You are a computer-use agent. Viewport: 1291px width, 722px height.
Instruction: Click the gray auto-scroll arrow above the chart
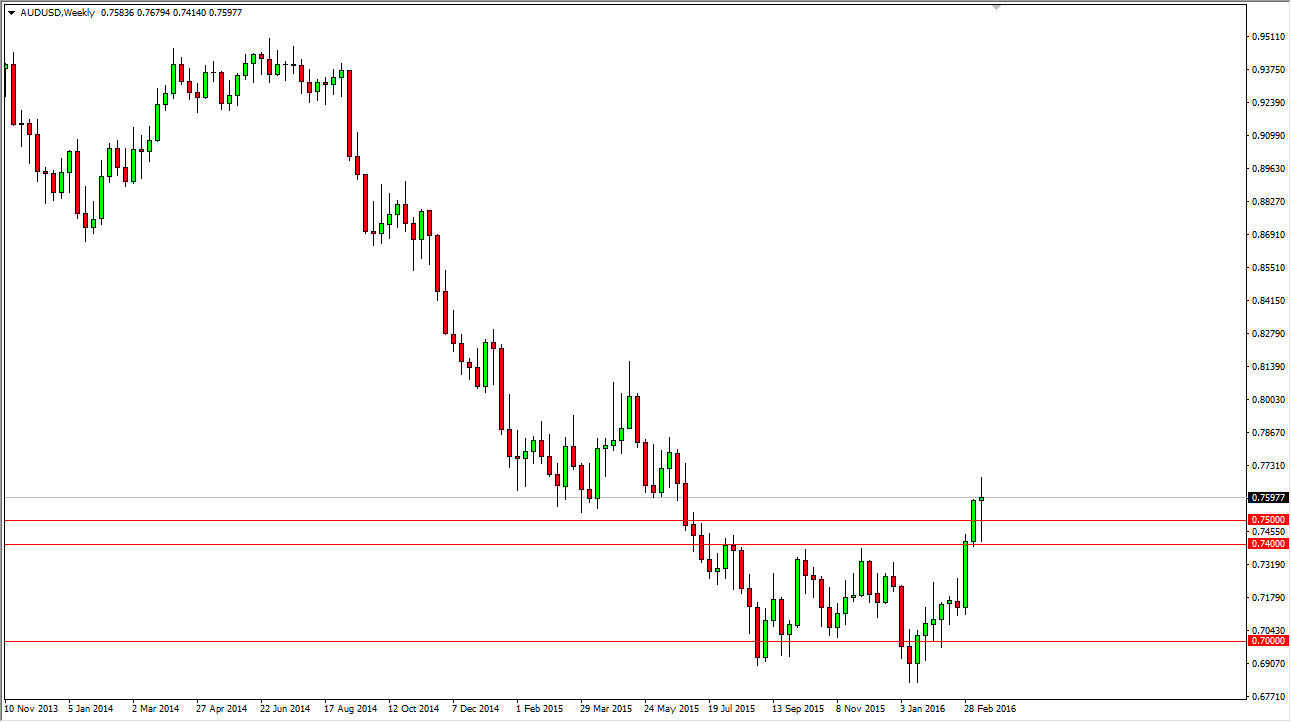pos(995,8)
